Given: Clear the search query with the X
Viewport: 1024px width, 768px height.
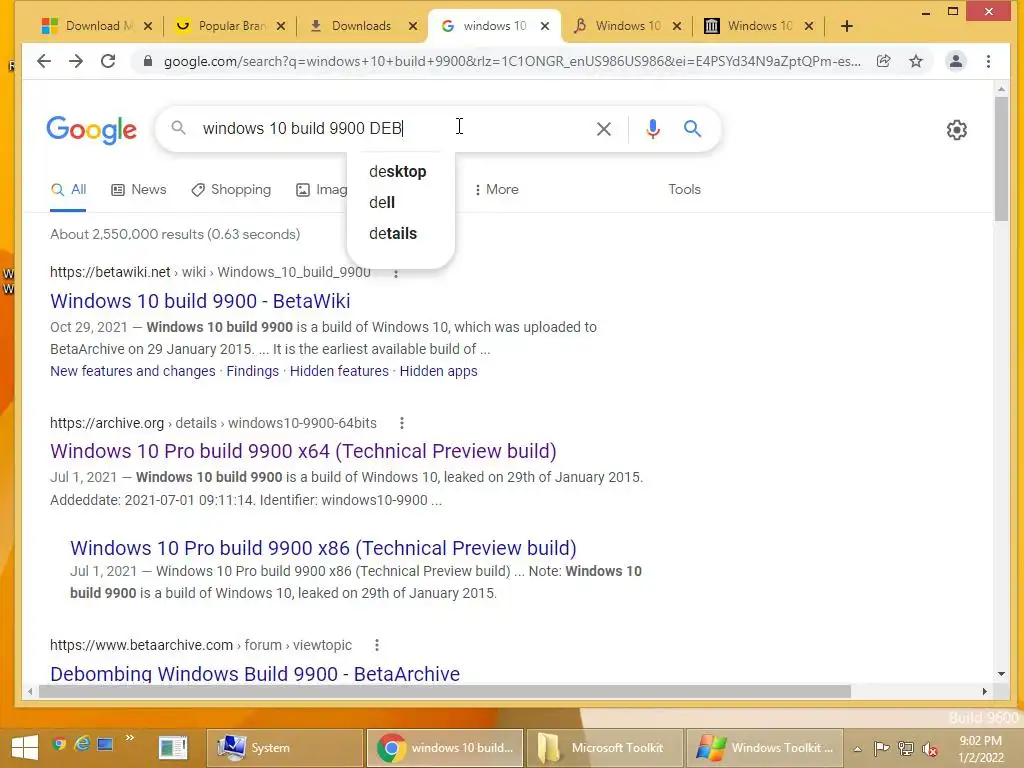Looking at the screenshot, I should click(604, 129).
